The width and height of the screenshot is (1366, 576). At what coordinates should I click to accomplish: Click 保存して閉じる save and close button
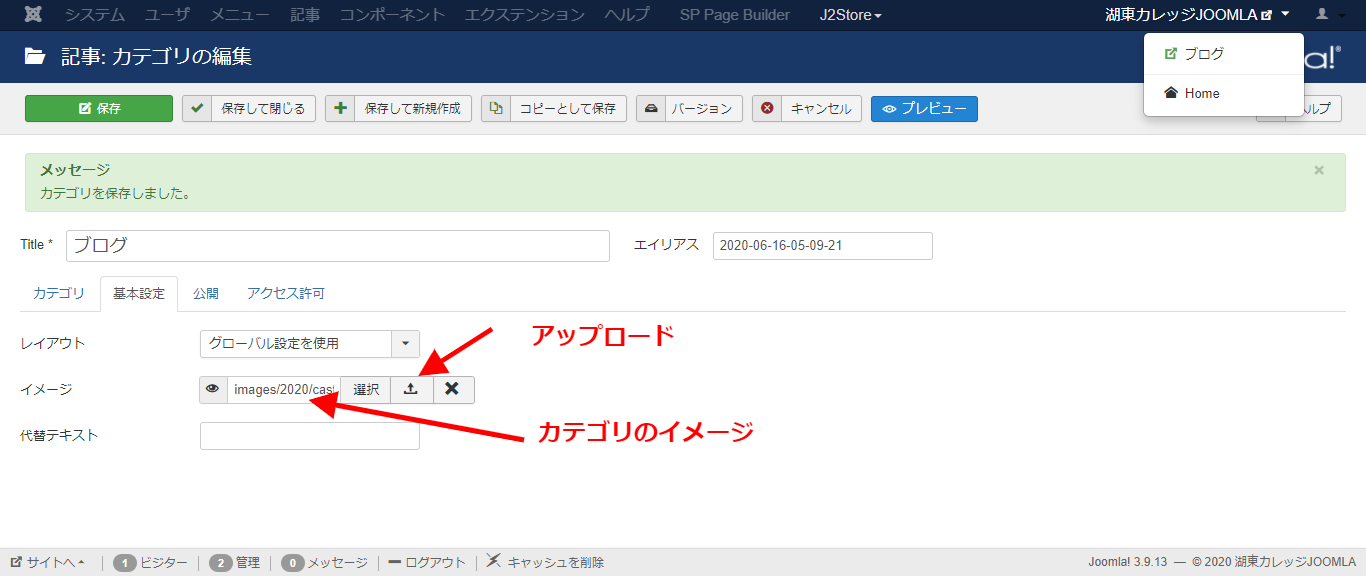249,109
